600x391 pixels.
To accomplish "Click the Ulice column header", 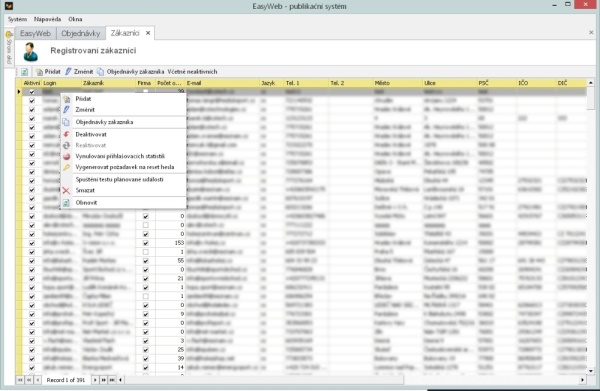I will click(450, 83).
